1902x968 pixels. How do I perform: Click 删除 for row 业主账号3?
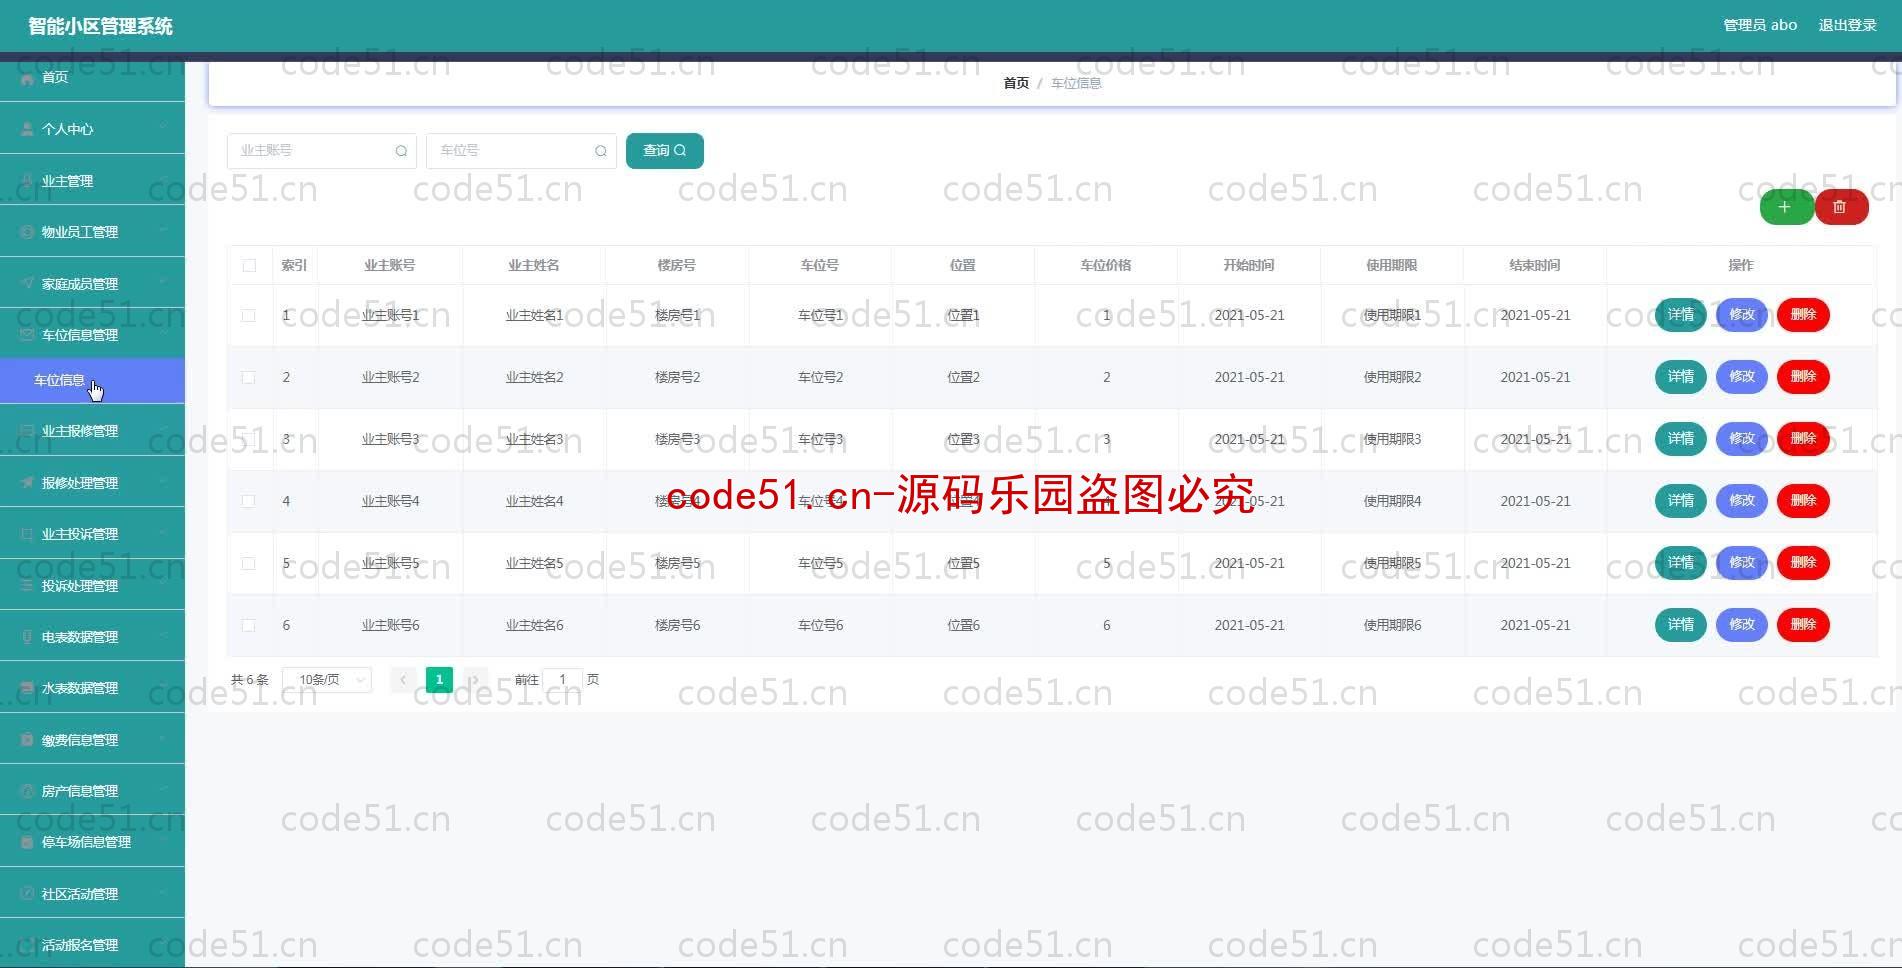coord(1803,439)
